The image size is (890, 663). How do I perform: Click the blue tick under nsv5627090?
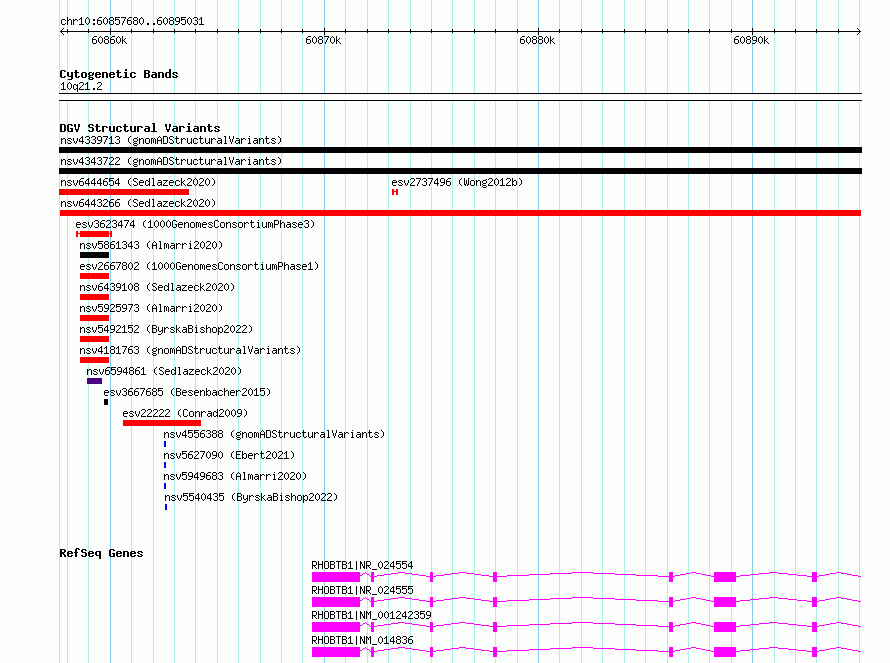point(165,465)
